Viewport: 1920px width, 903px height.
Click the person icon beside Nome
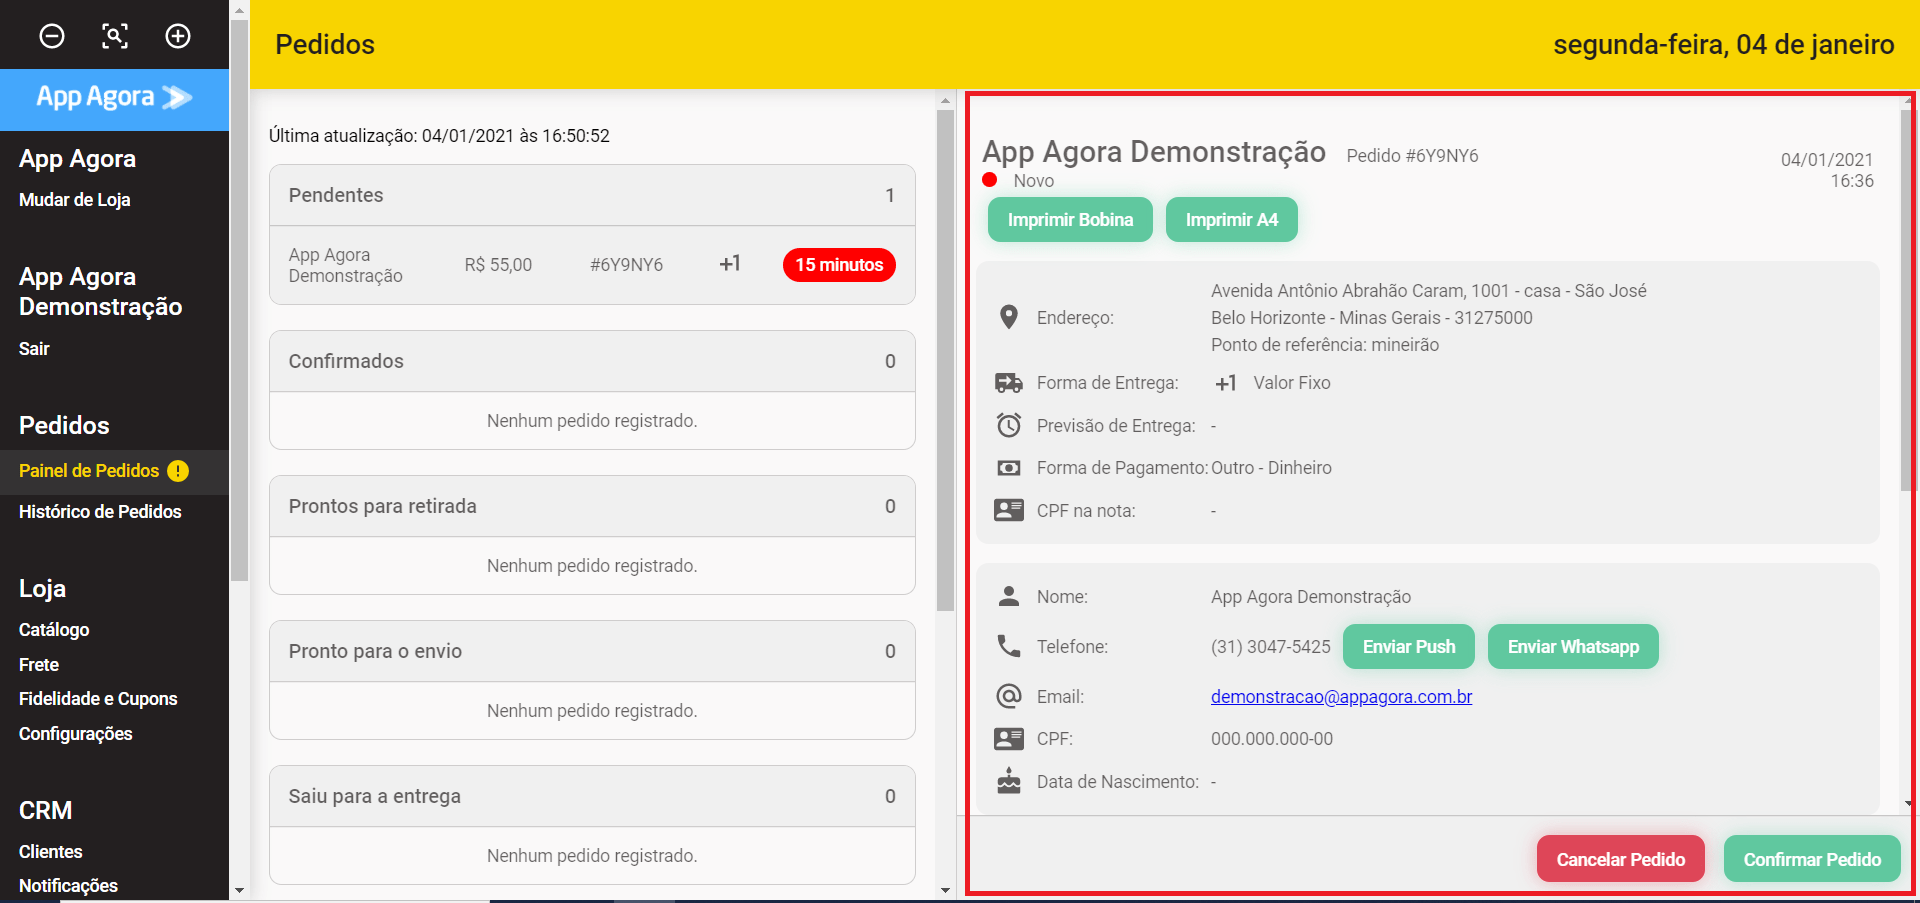pos(1009,596)
